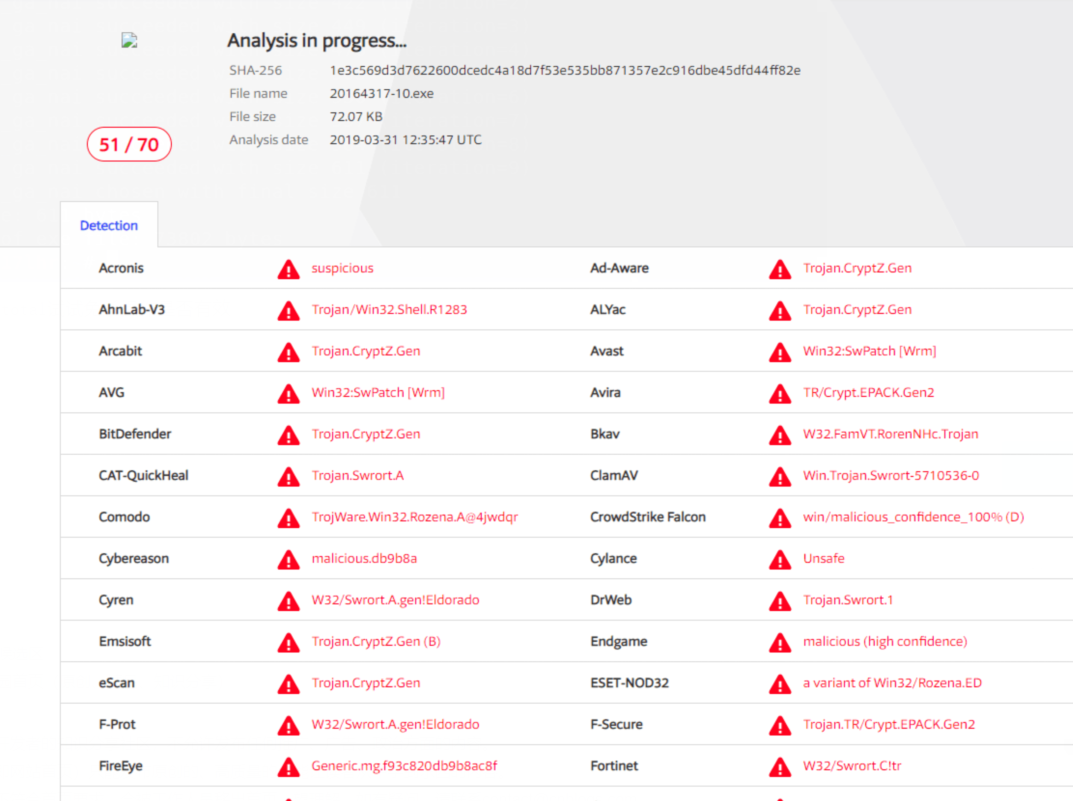Click 'a variant of Win32/Rozena.ED' result
The width and height of the screenshot is (1073, 801).
[892, 683]
